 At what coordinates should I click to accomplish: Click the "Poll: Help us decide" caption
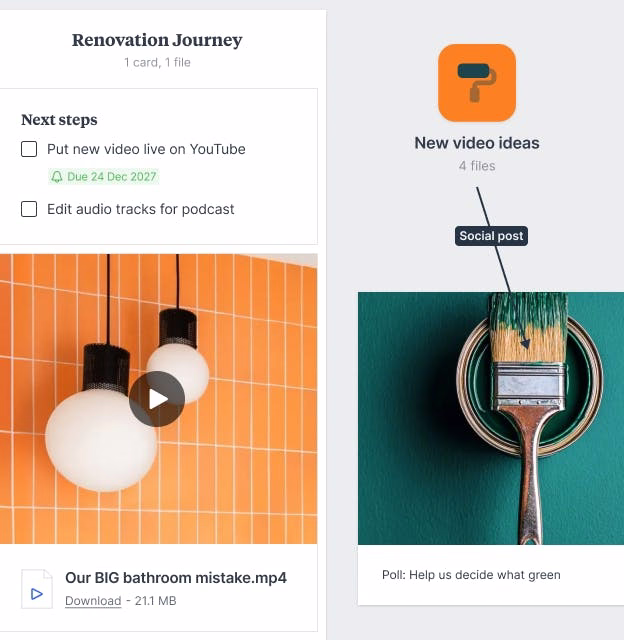coord(471,575)
